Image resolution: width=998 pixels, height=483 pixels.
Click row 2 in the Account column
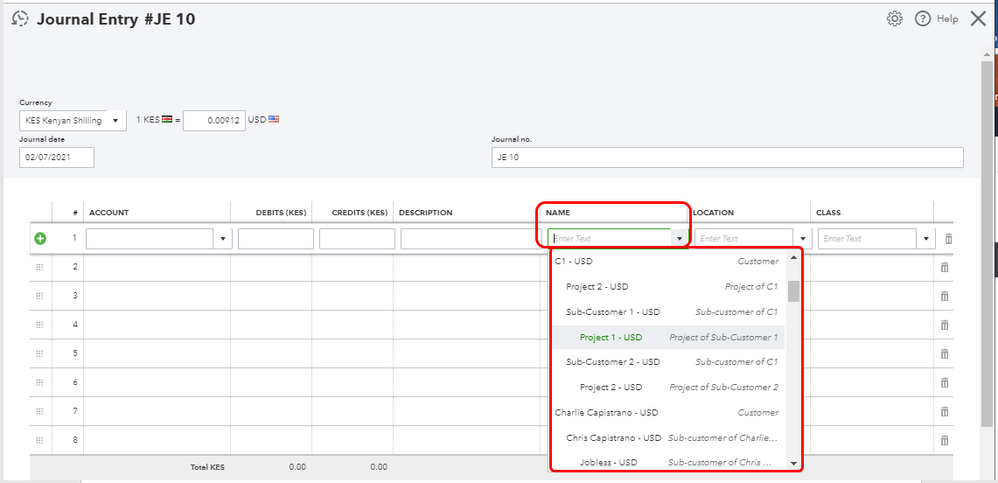[x=157, y=267]
